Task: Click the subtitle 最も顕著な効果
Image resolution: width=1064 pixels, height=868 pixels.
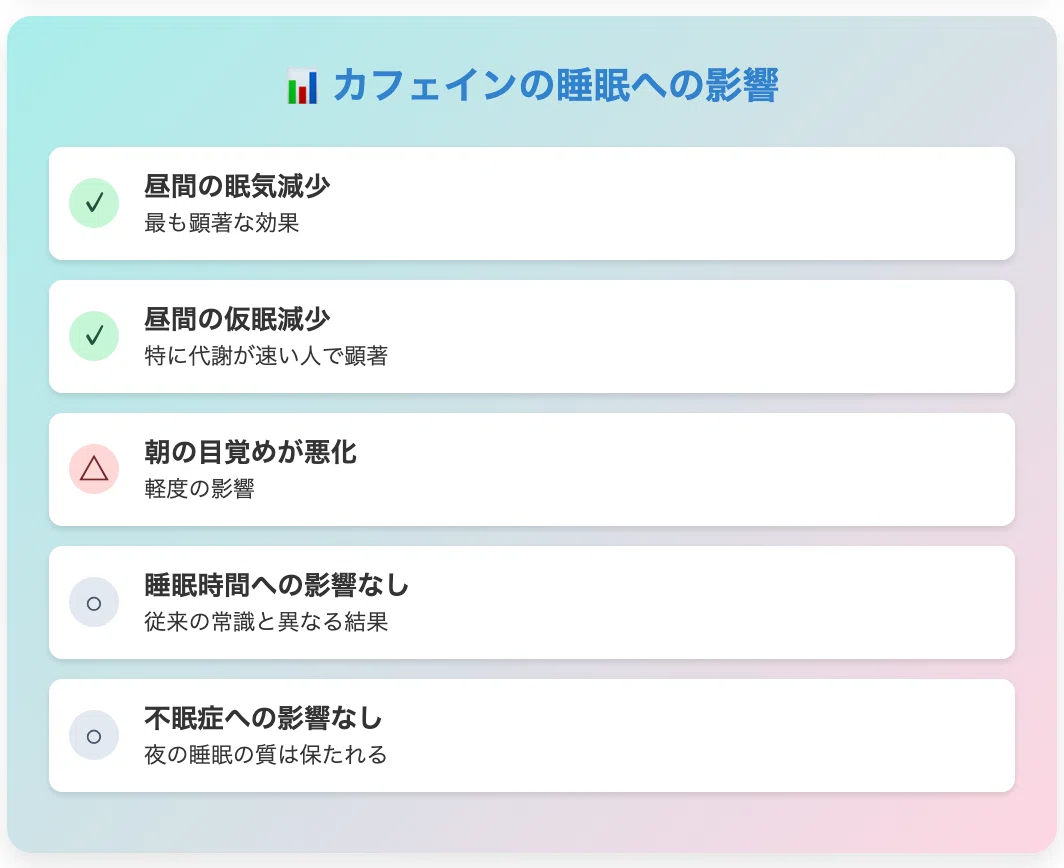Action: (221, 223)
